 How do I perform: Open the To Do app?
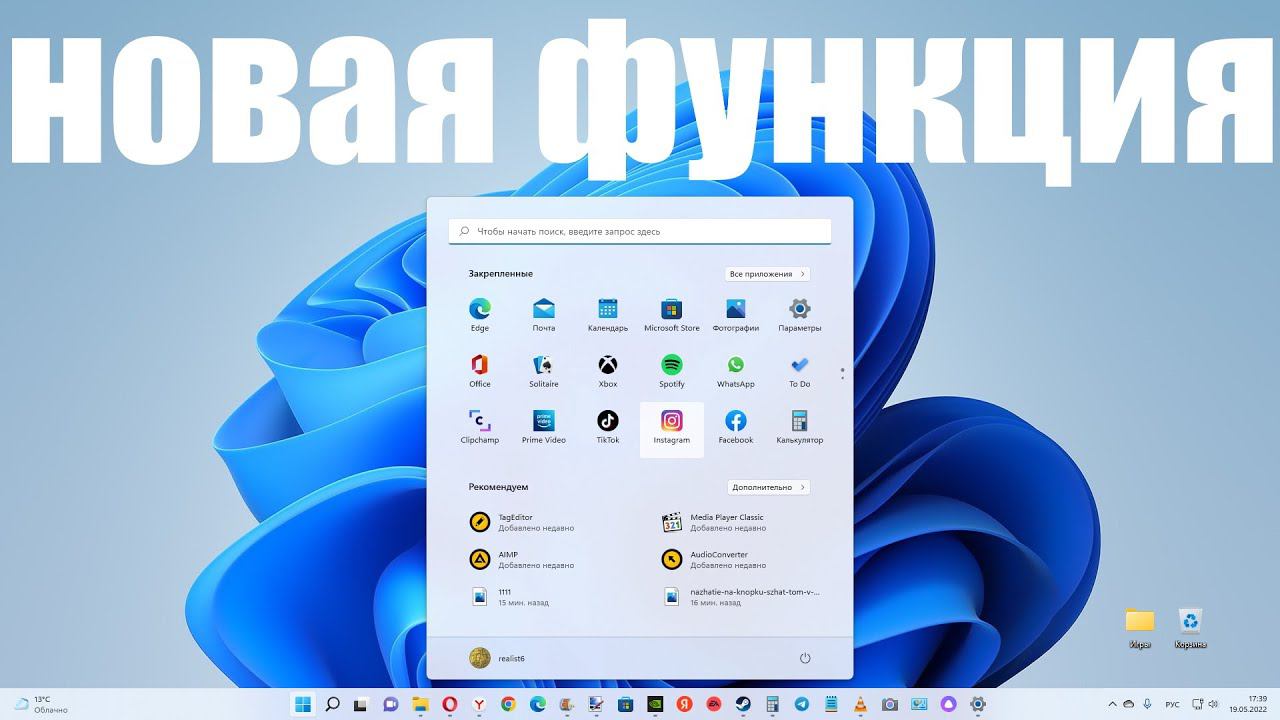click(x=799, y=371)
